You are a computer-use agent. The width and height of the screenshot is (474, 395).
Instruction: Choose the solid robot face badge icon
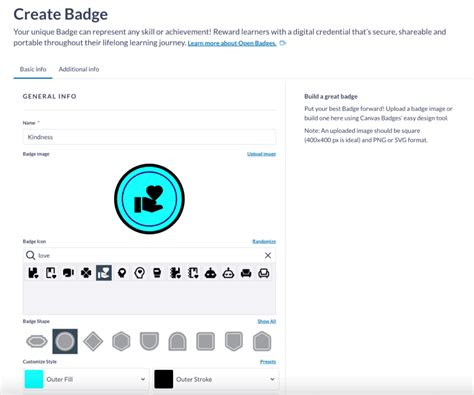pyautogui.click(x=210, y=273)
